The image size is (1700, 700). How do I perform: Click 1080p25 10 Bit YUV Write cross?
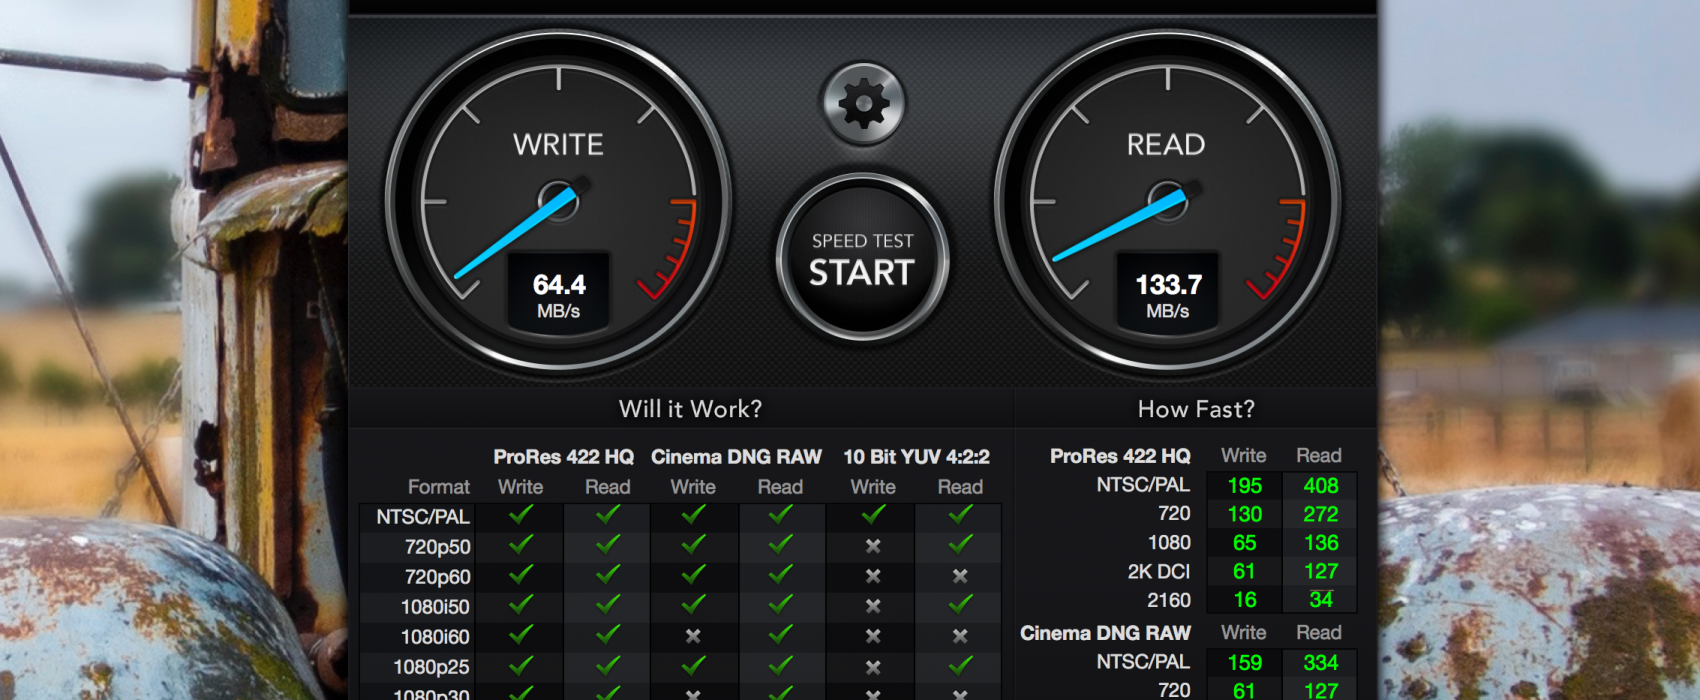[x=873, y=666]
